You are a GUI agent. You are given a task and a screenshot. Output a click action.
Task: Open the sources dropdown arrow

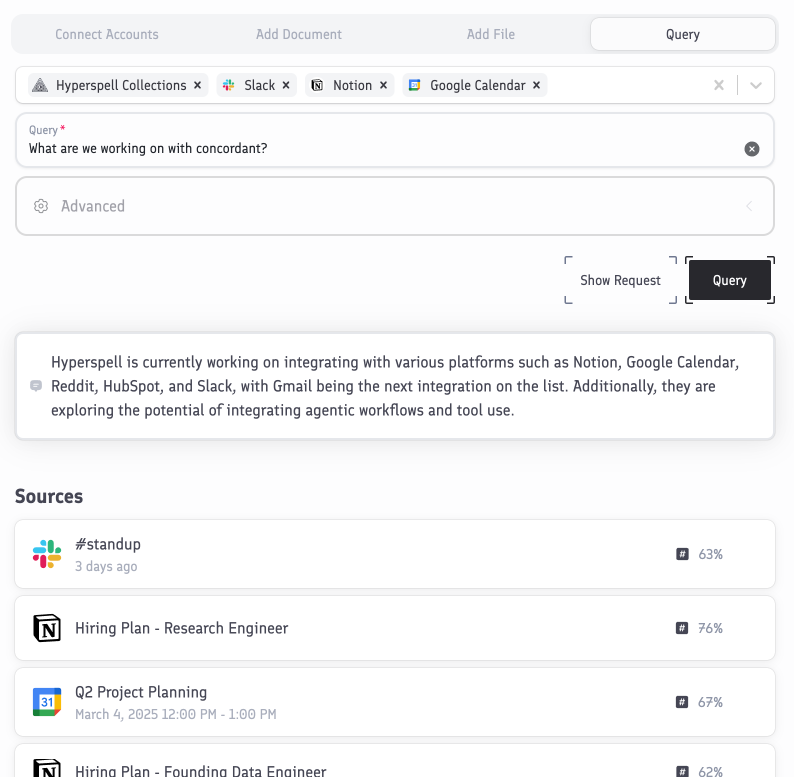coord(756,86)
